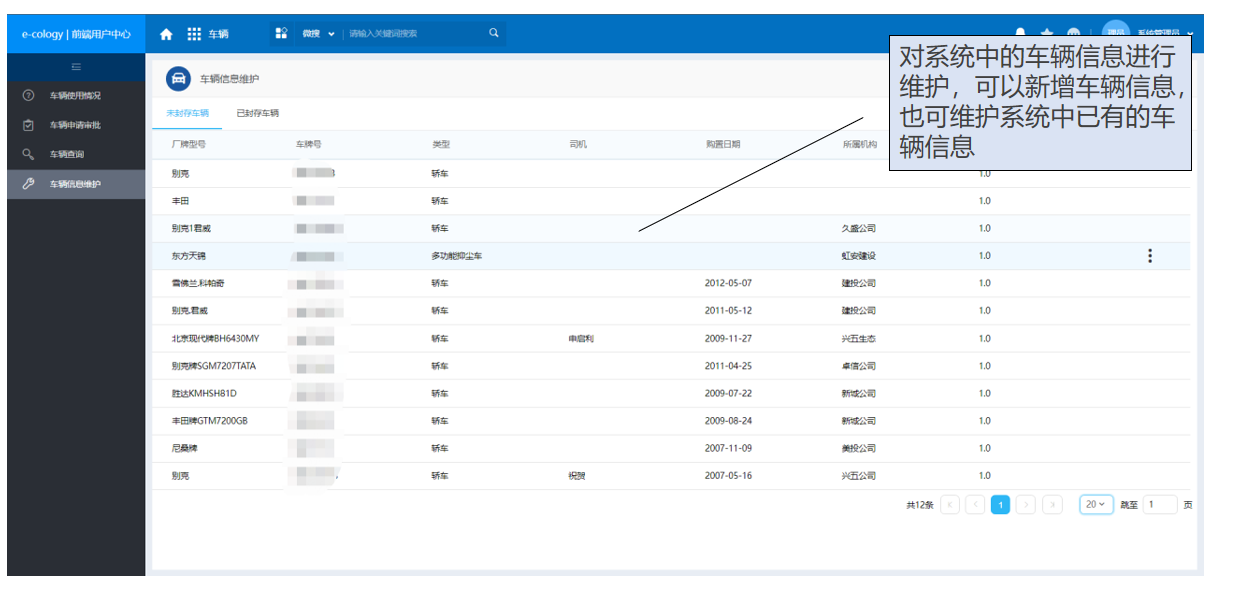Open 车辆使用情况 in the sidebar

pyautogui.click(x=76, y=96)
